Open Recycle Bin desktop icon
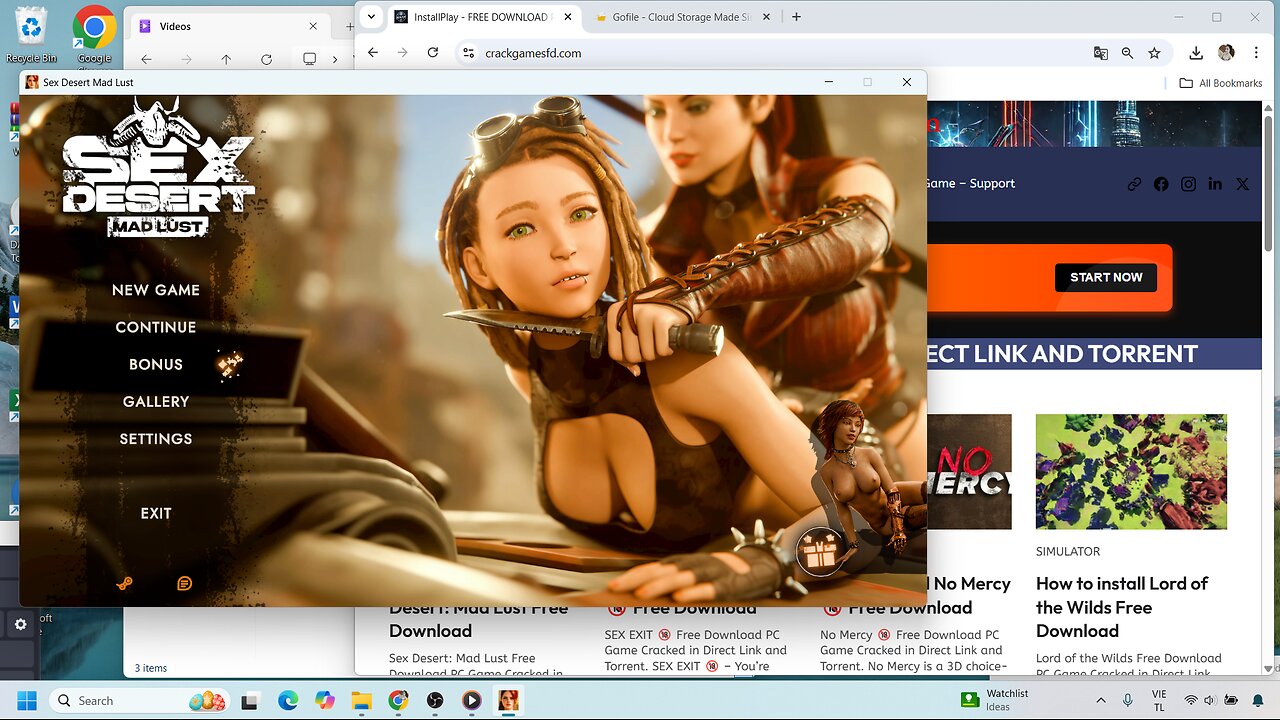 (31, 35)
